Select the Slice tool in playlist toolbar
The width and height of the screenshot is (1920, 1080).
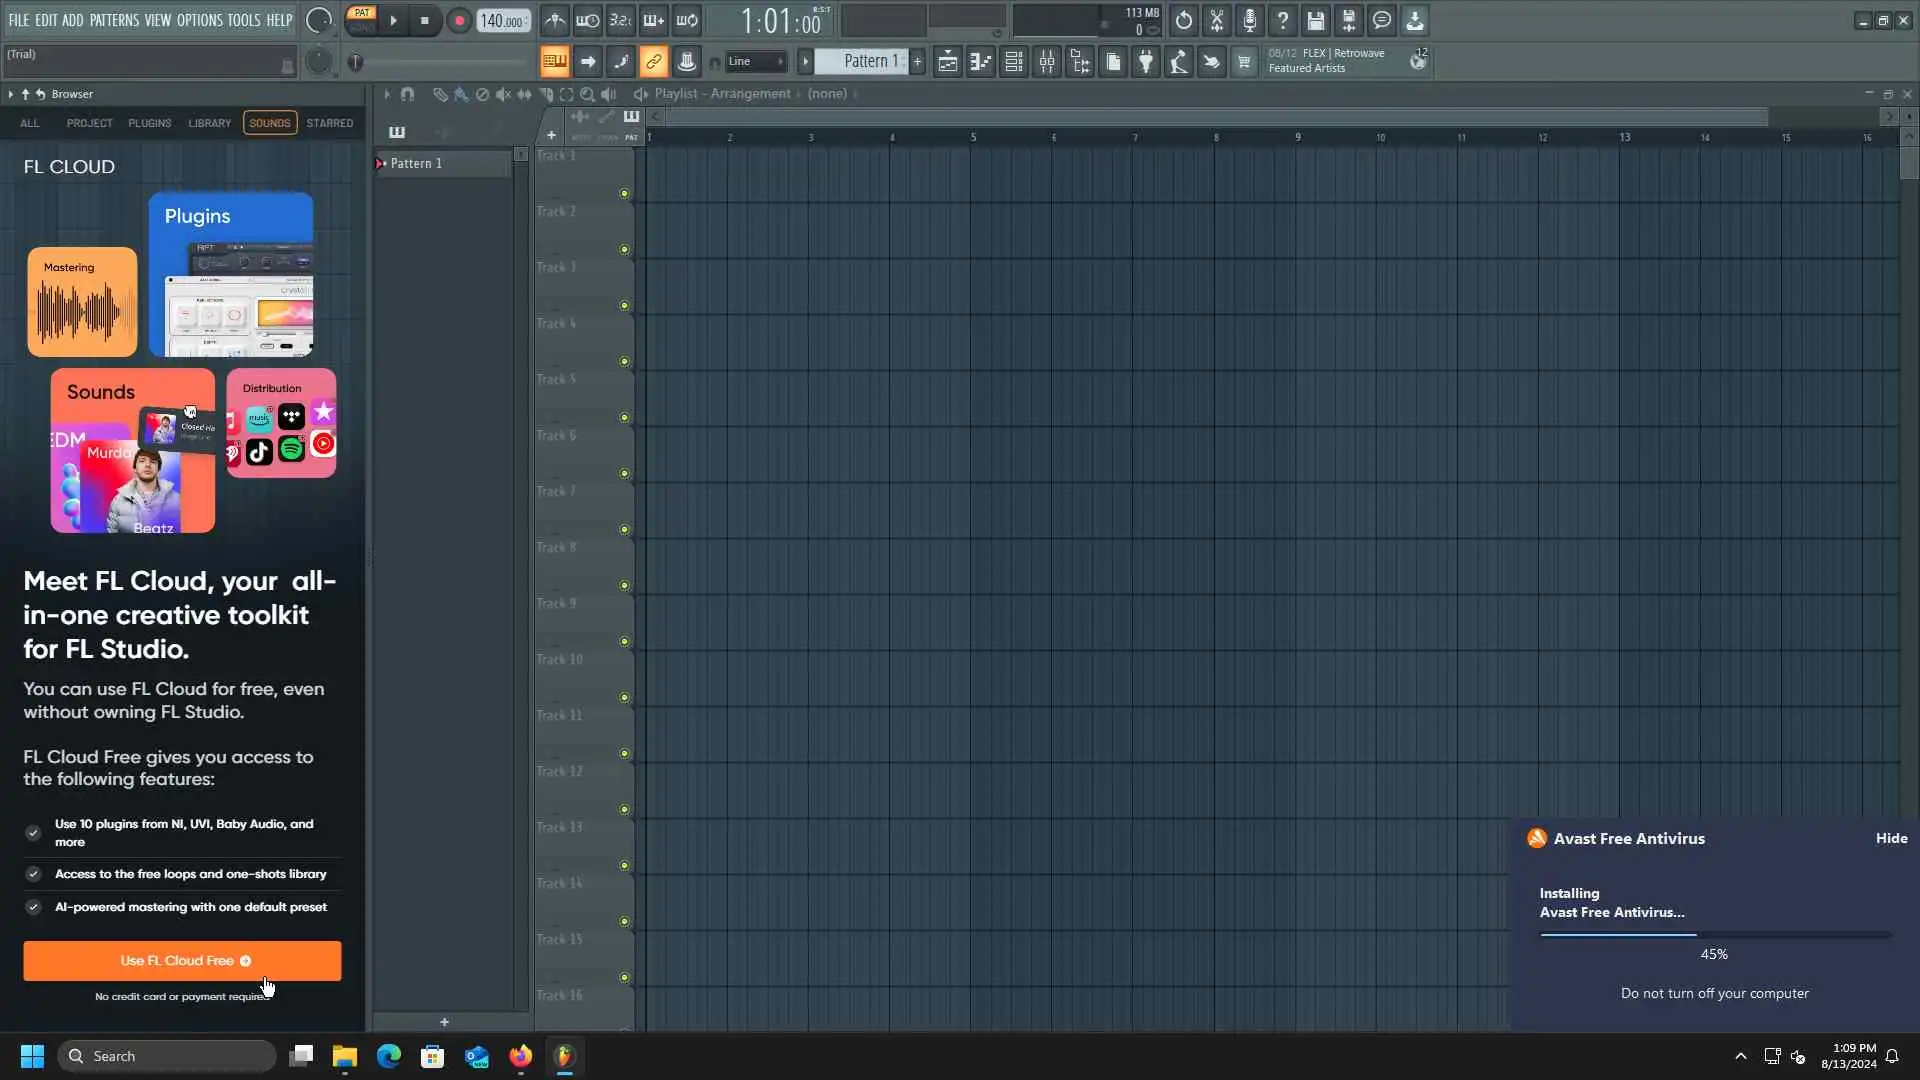point(546,94)
